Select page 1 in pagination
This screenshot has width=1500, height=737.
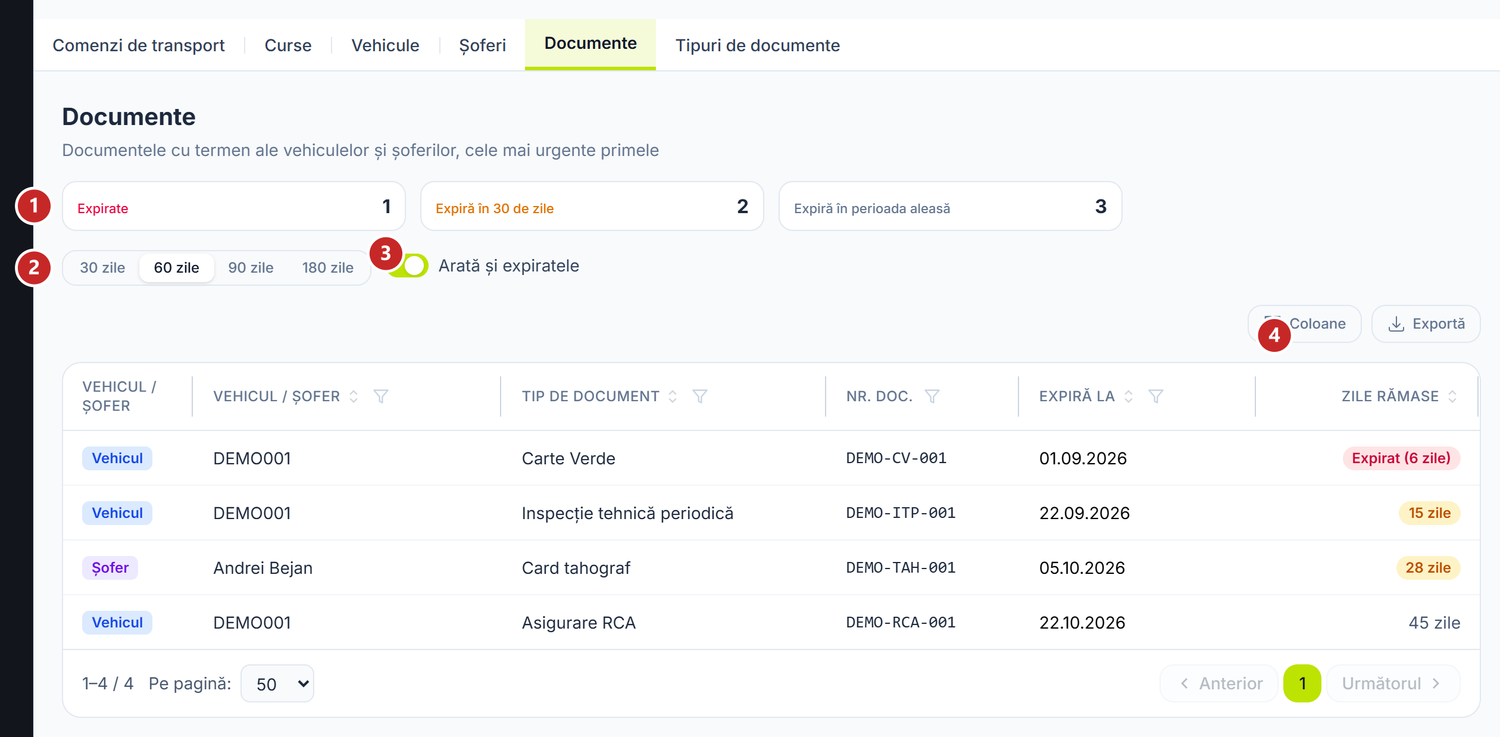coord(1302,684)
